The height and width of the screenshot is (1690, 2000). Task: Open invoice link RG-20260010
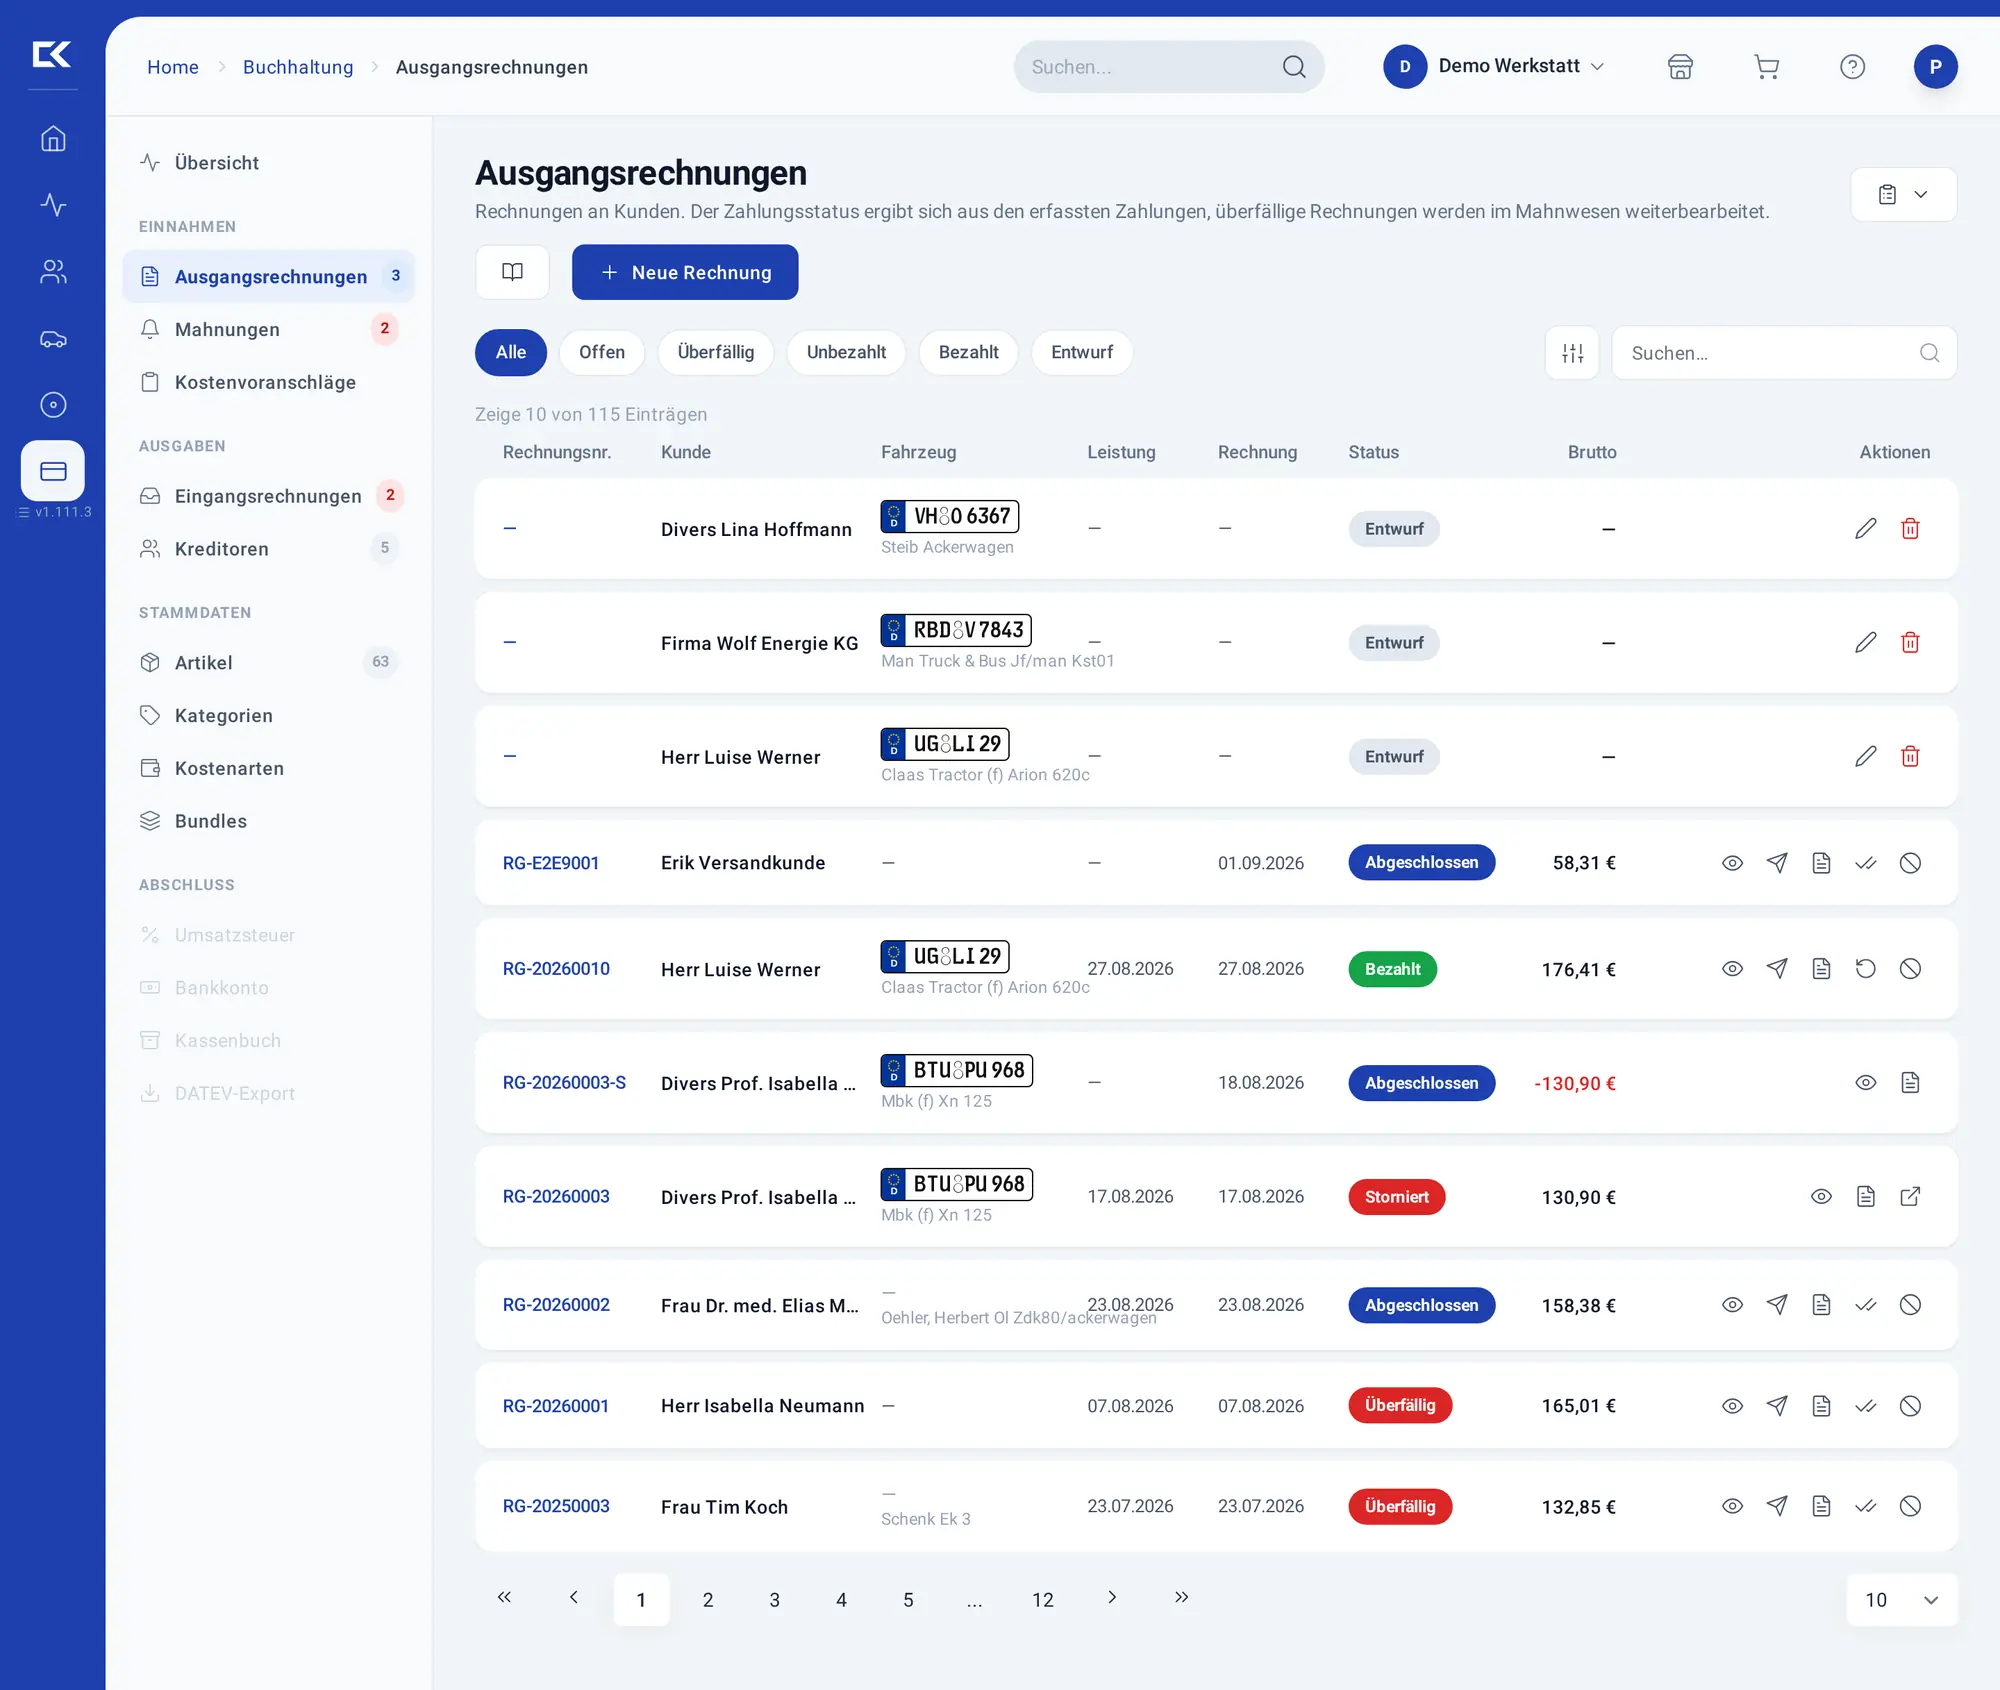(556, 968)
